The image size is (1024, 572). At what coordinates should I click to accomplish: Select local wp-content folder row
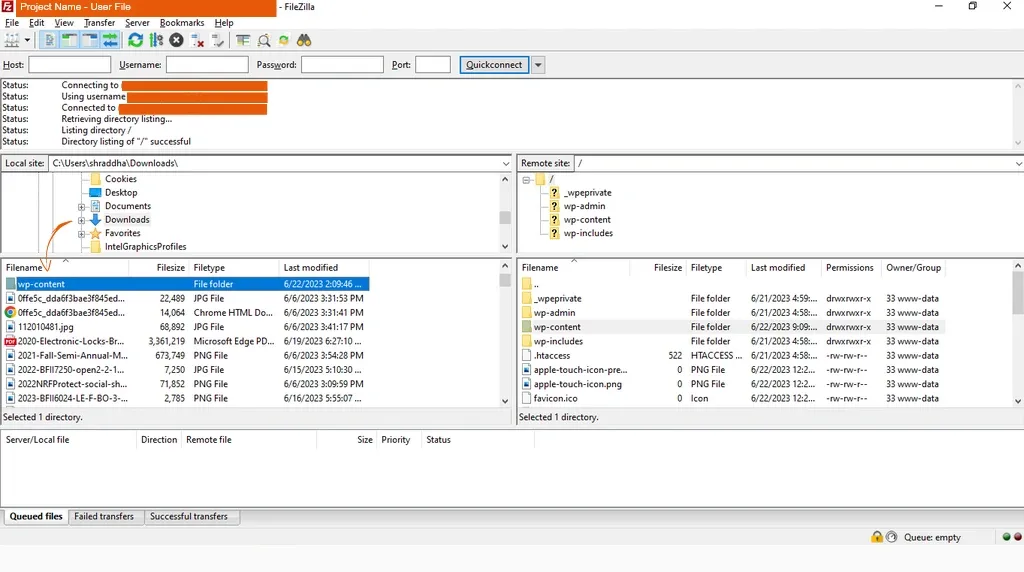[x=187, y=284]
